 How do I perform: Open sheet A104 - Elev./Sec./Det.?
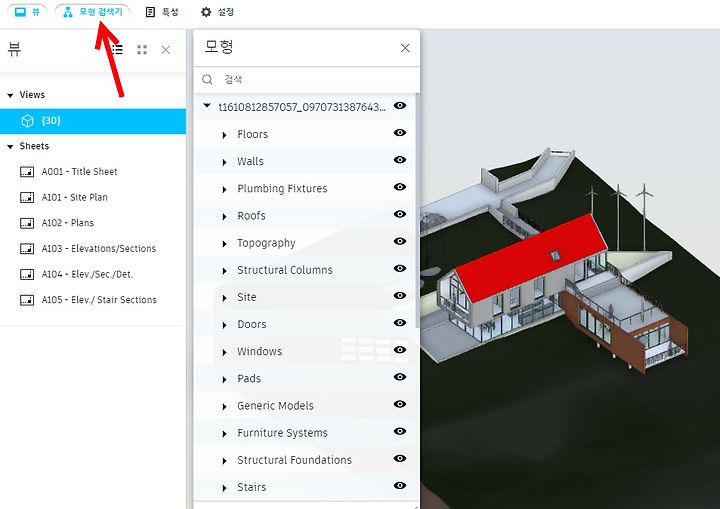pos(87,274)
